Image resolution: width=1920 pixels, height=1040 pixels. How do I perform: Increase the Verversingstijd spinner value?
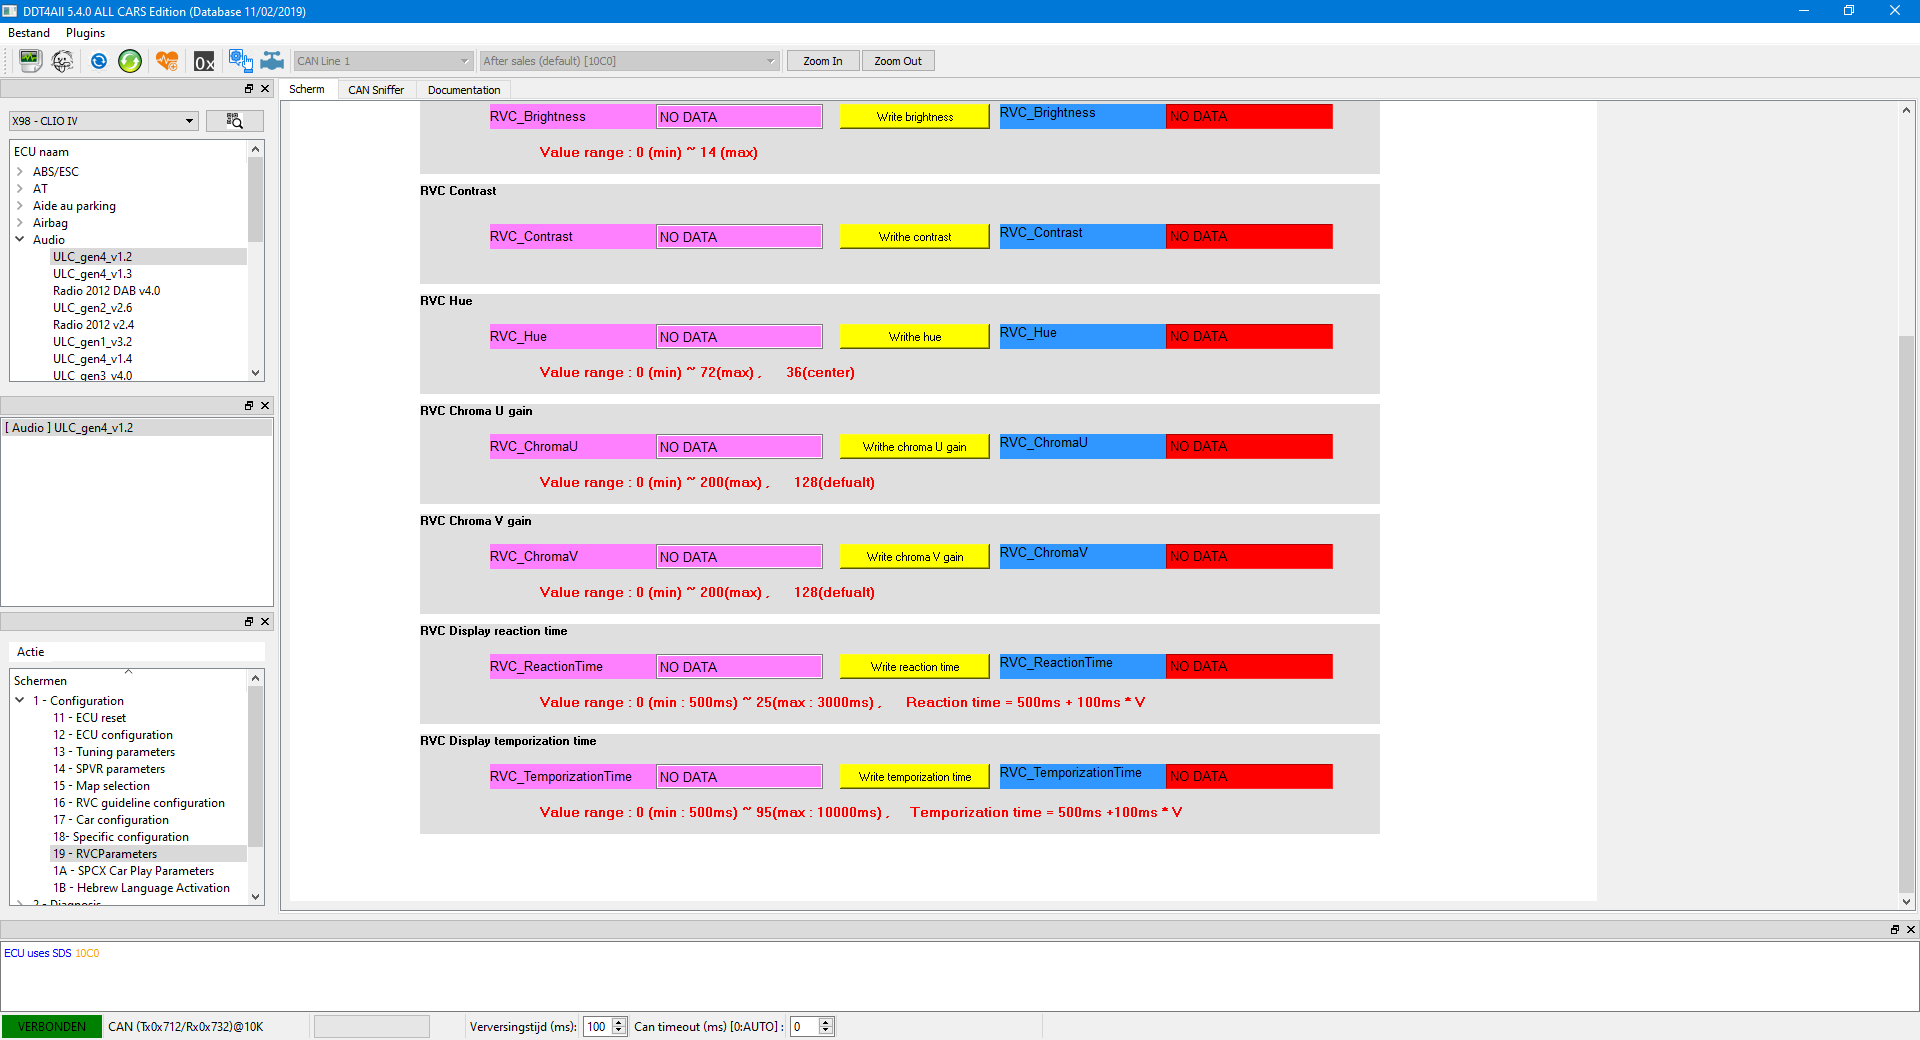click(x=619, y=1022)
